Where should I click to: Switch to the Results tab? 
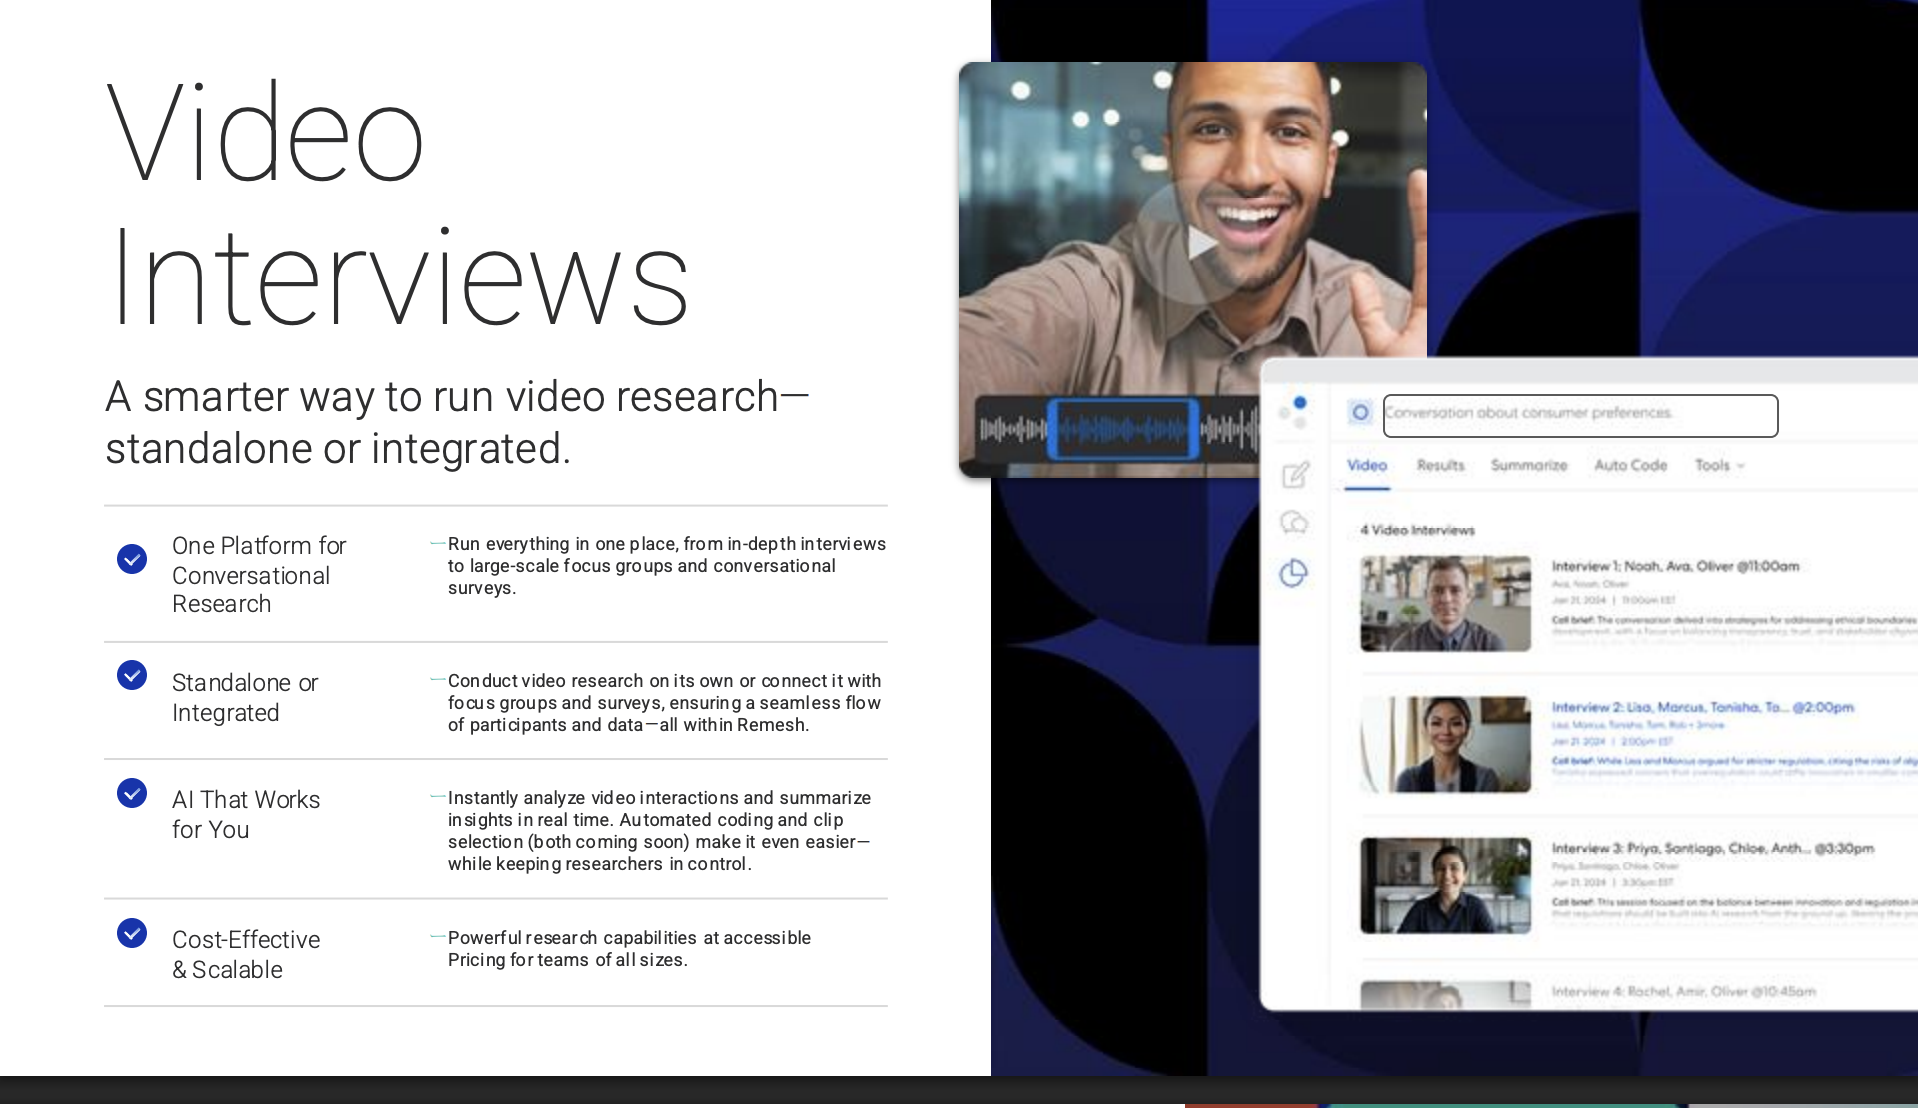[x=1440, y=465]
